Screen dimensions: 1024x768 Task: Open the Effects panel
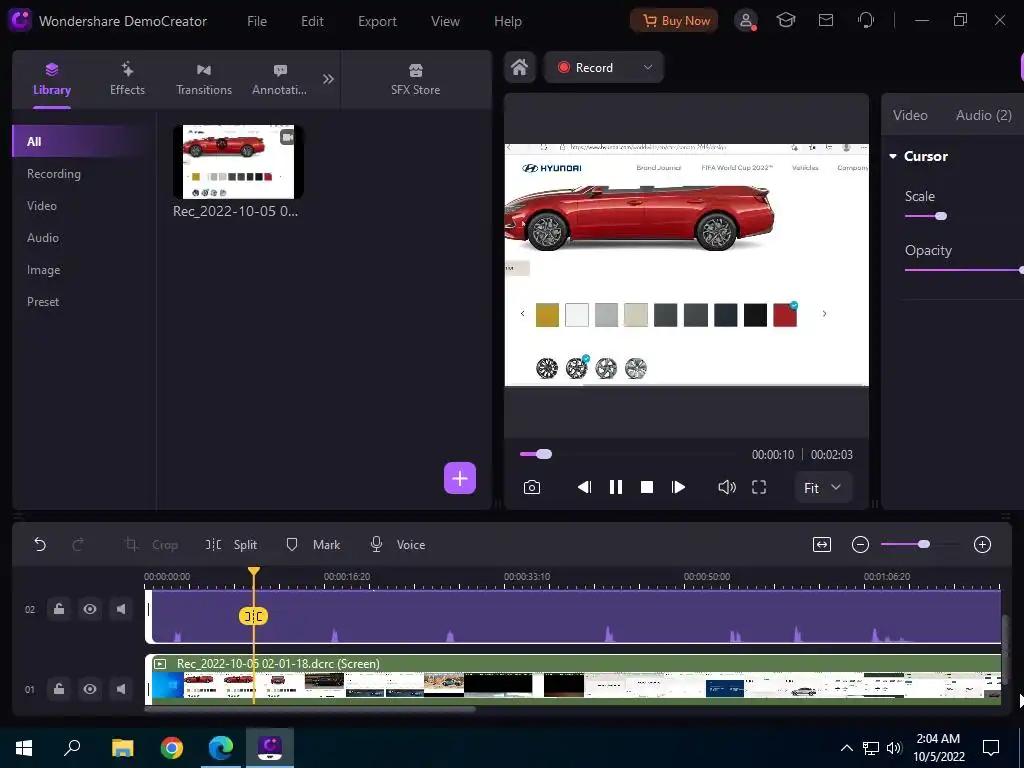click(127, 79)
